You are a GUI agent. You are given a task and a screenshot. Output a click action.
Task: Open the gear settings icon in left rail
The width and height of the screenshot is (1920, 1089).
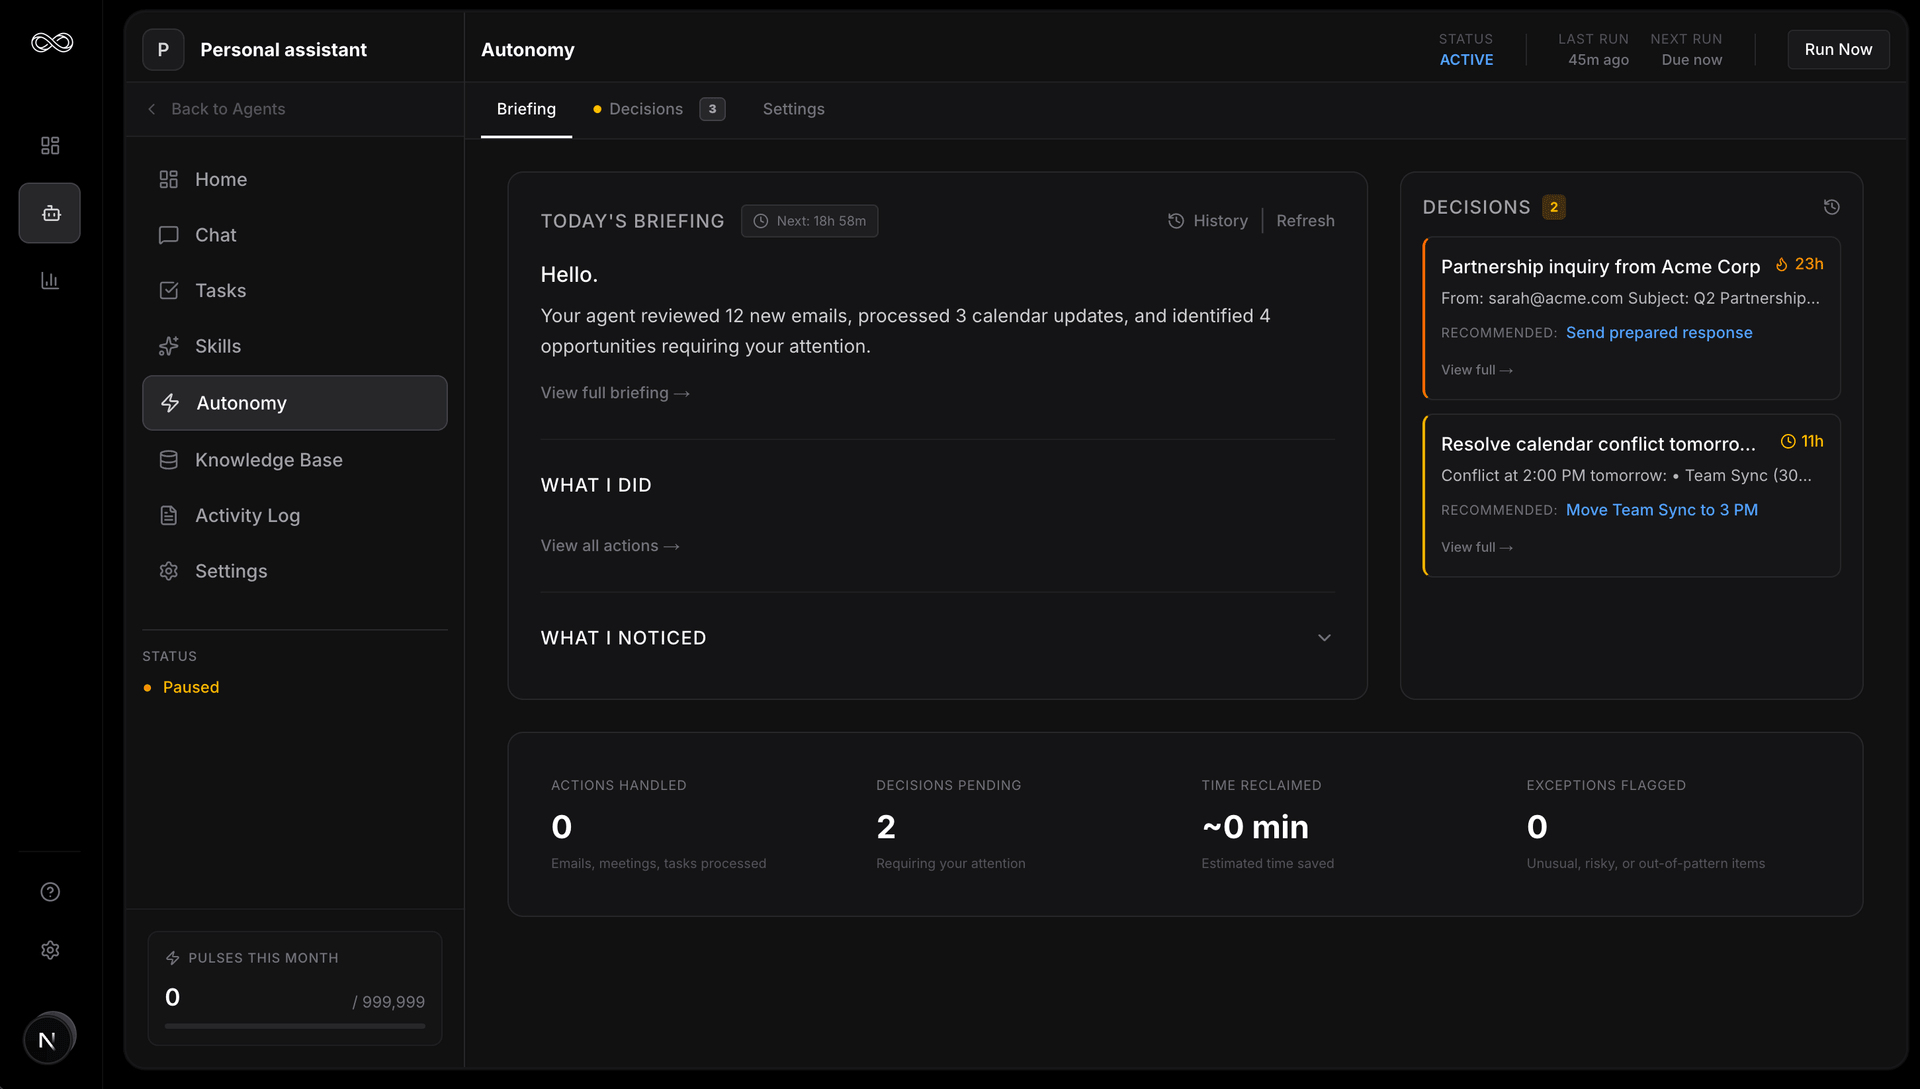click(x=49, y=950)
